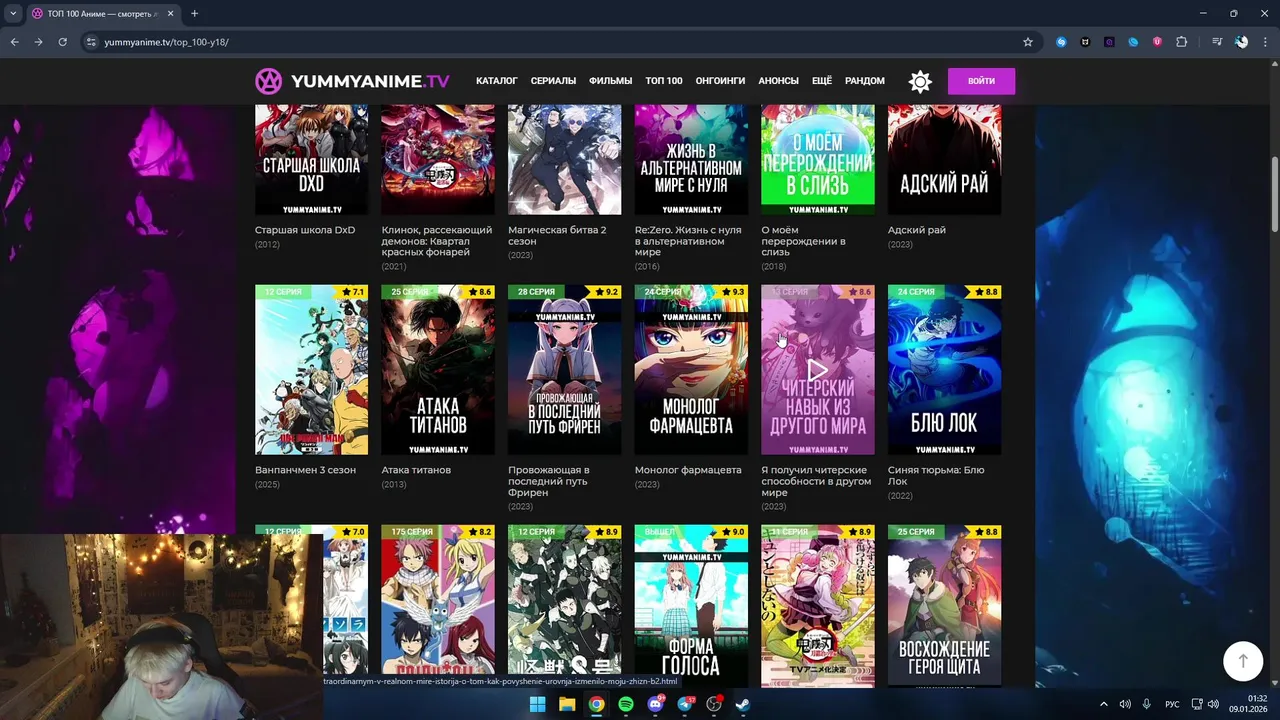Click the Клинок, рассекающий демонов title link
This screenshot has height=720, width=1280.
coord(436,241)
